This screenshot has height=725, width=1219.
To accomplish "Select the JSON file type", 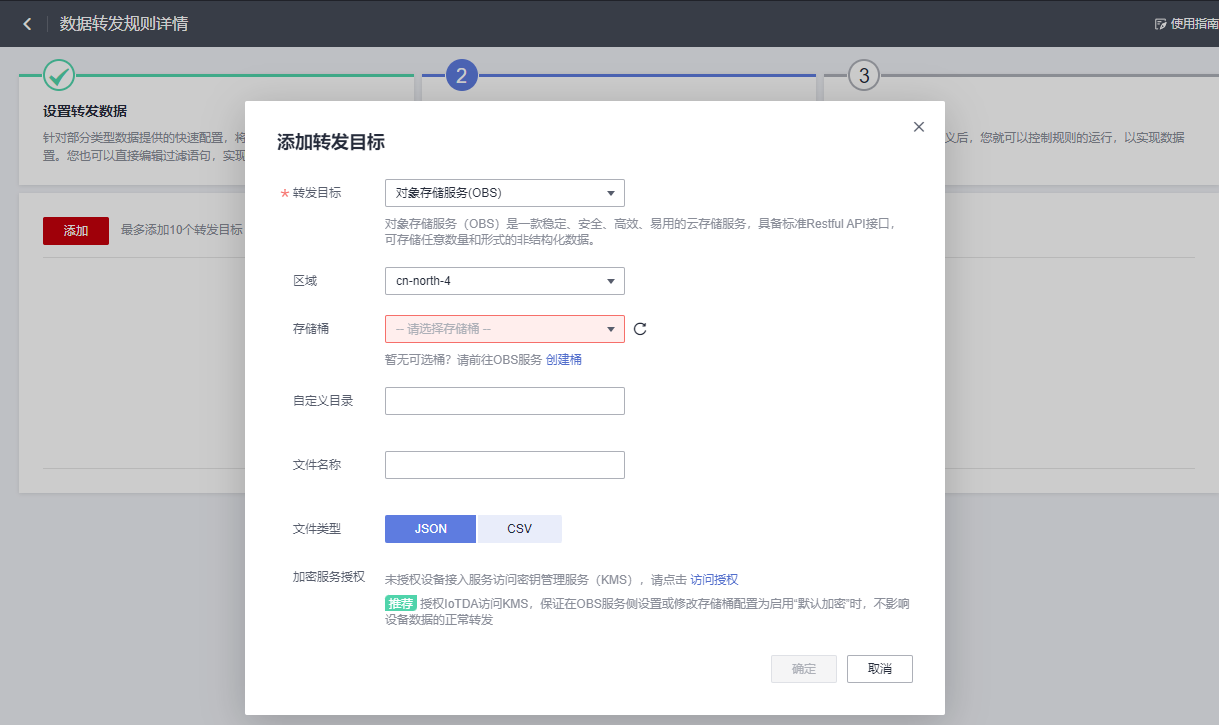I will tap(430, 528).
